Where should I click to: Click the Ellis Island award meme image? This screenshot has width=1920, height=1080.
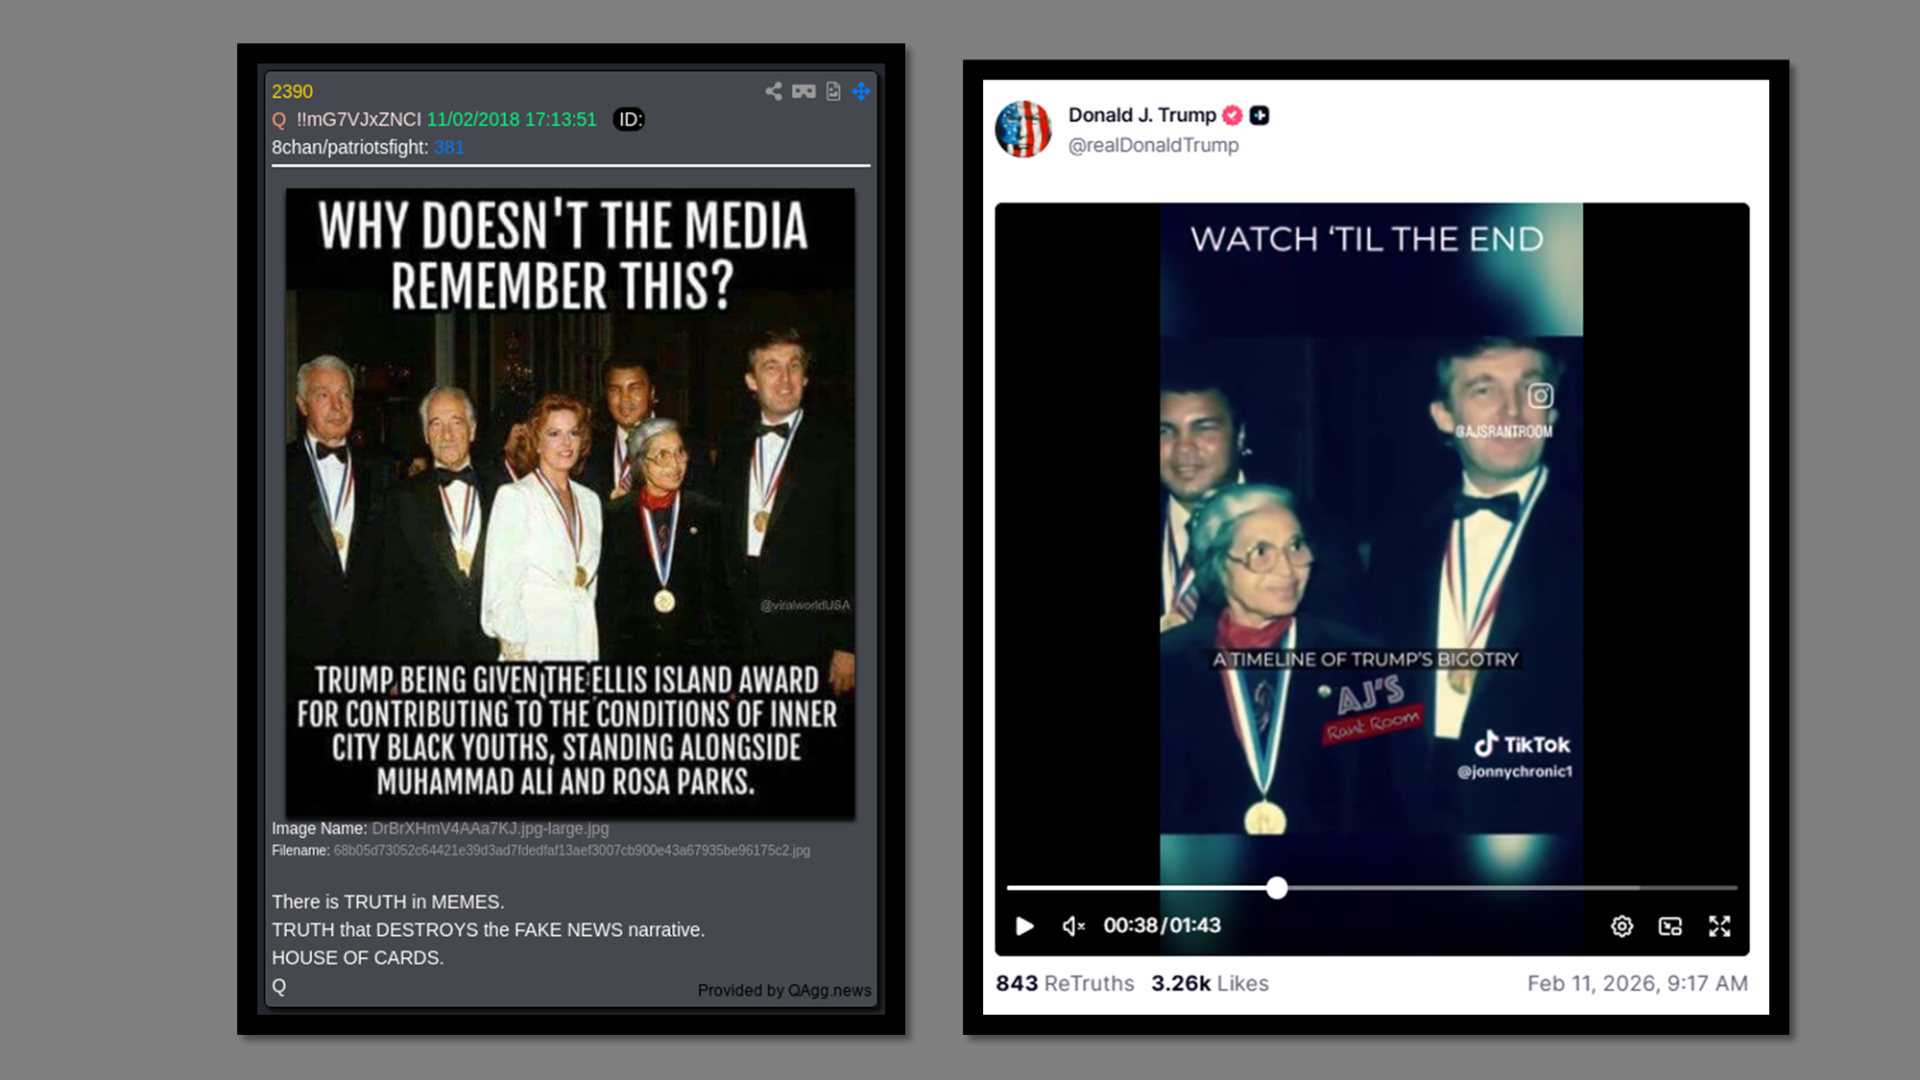pyautogui.click(x=570, y=503)
